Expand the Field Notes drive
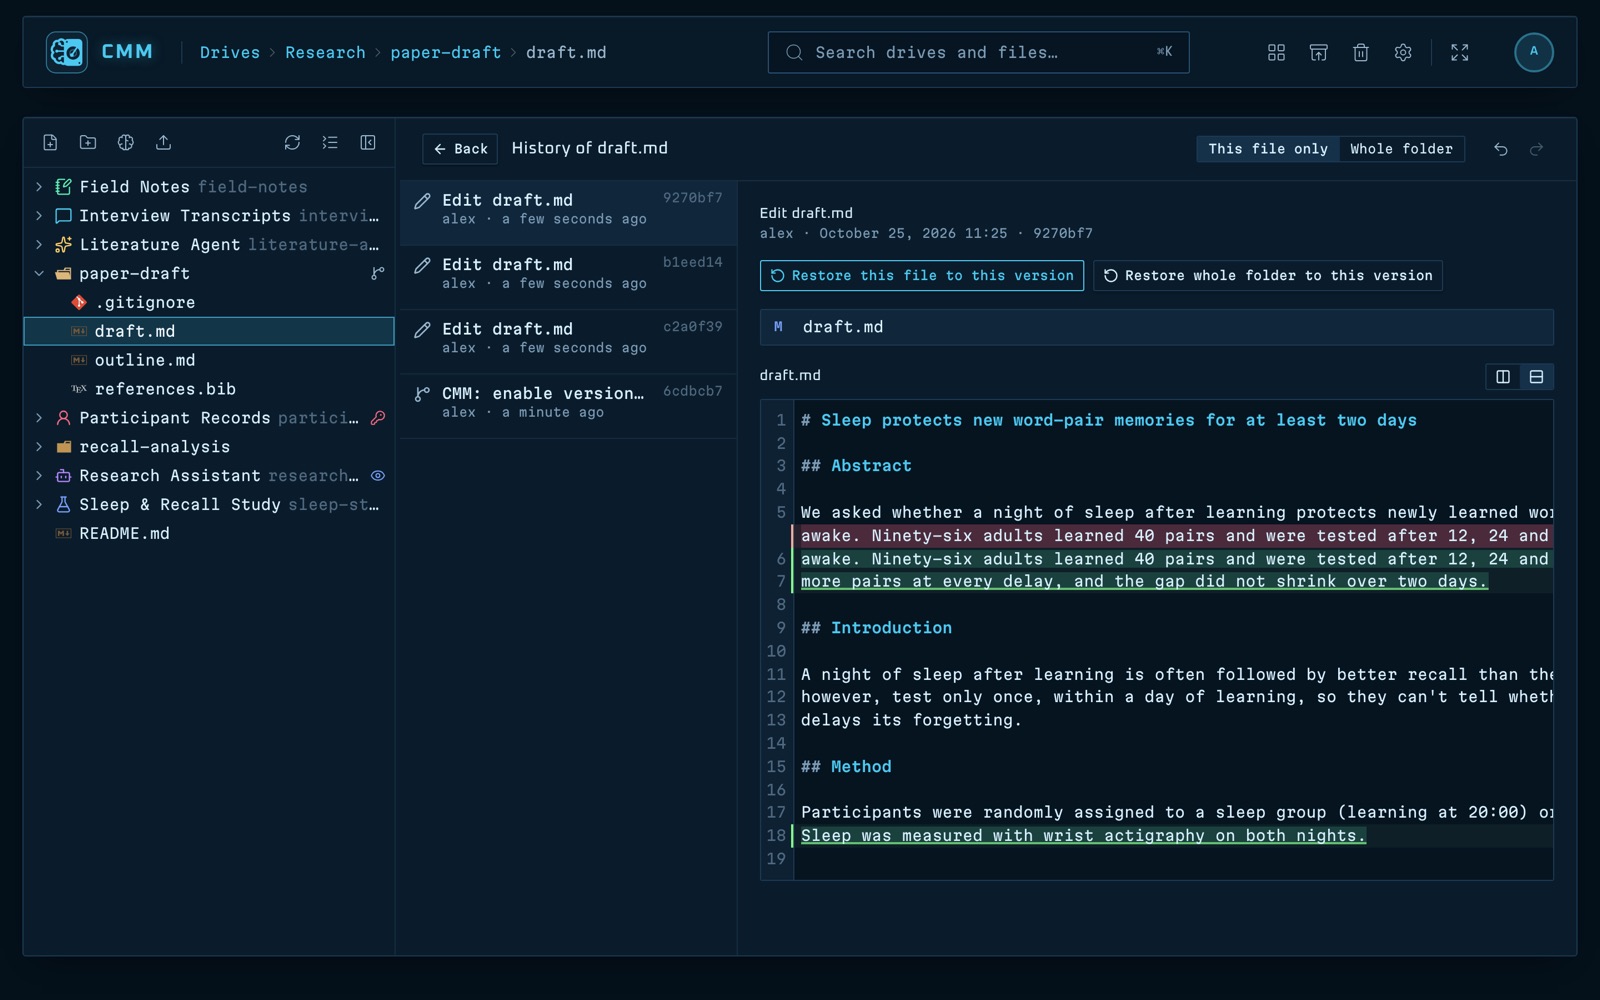This screenshot has width=1600, height=1000. [x=39, y=187]
